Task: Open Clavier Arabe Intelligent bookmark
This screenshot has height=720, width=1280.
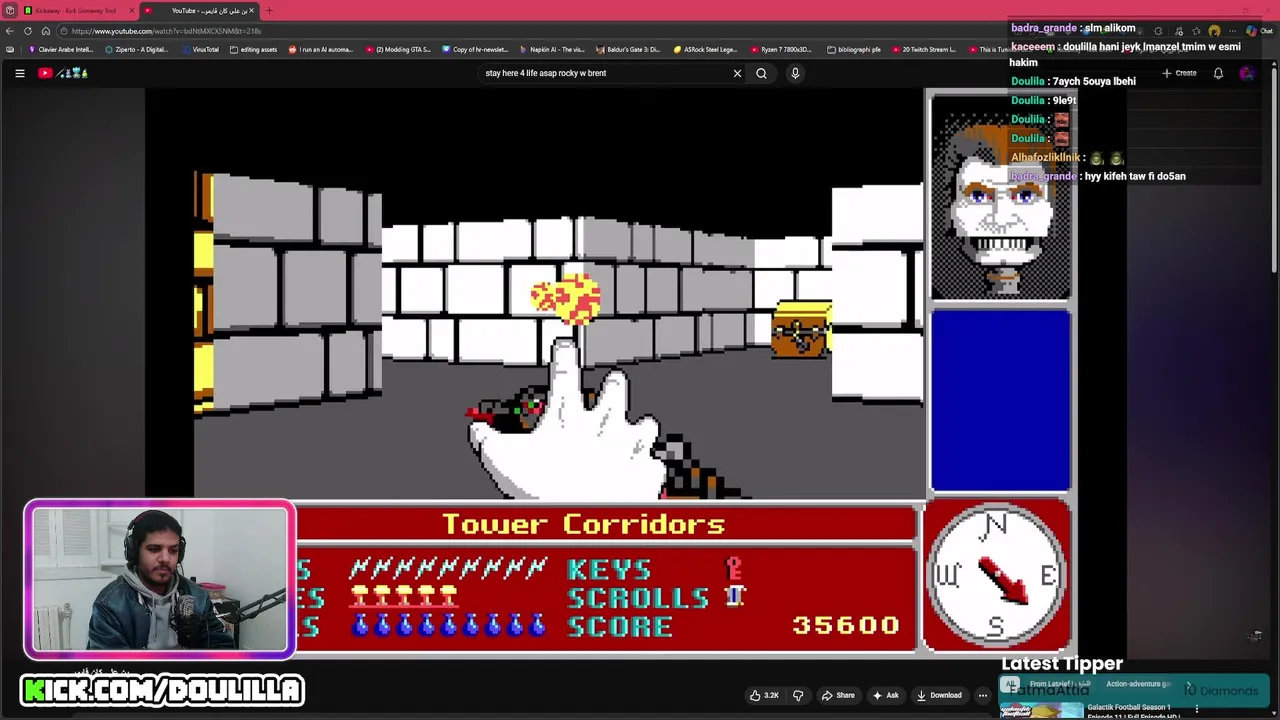Action: click(x=61, y=49)
